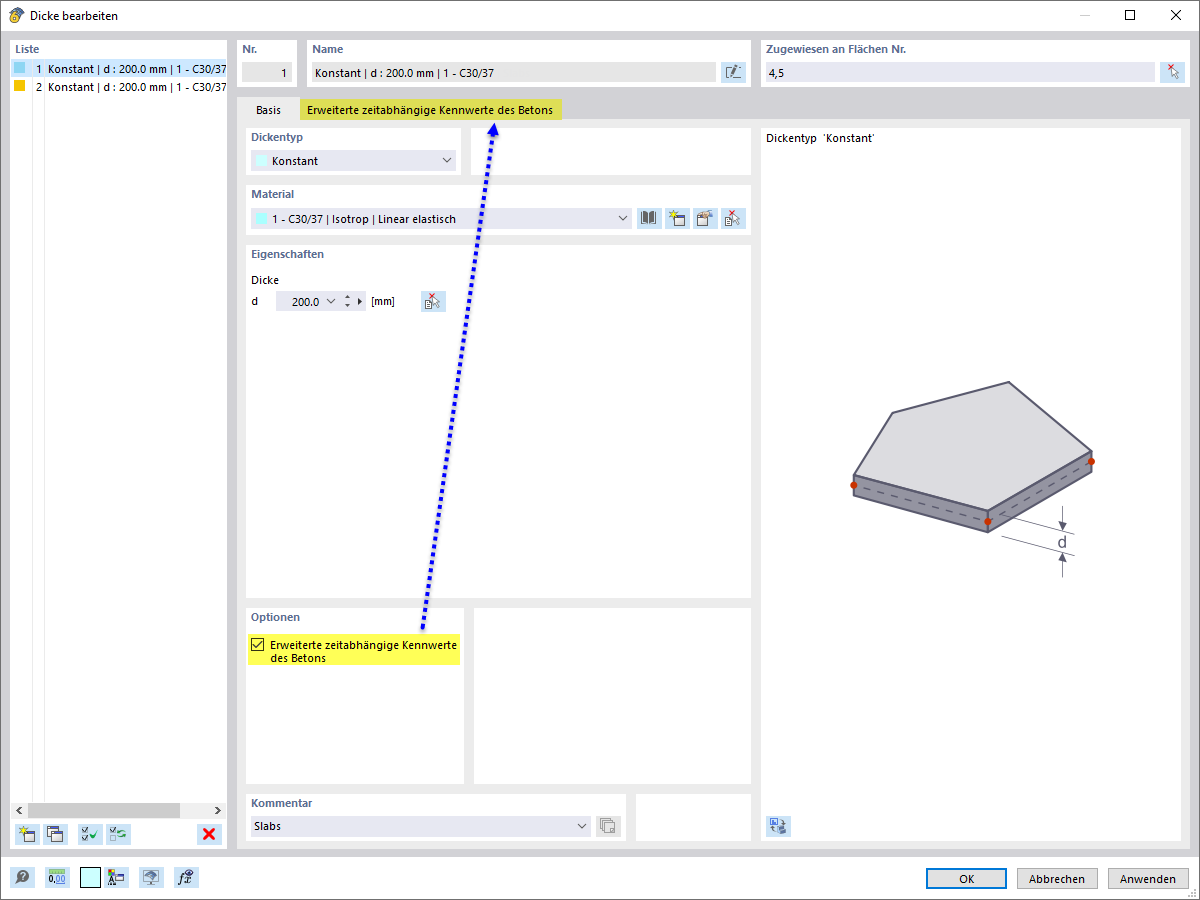Invert the list selection
The width and height of the screenshot is (1200, 900).
118,834
